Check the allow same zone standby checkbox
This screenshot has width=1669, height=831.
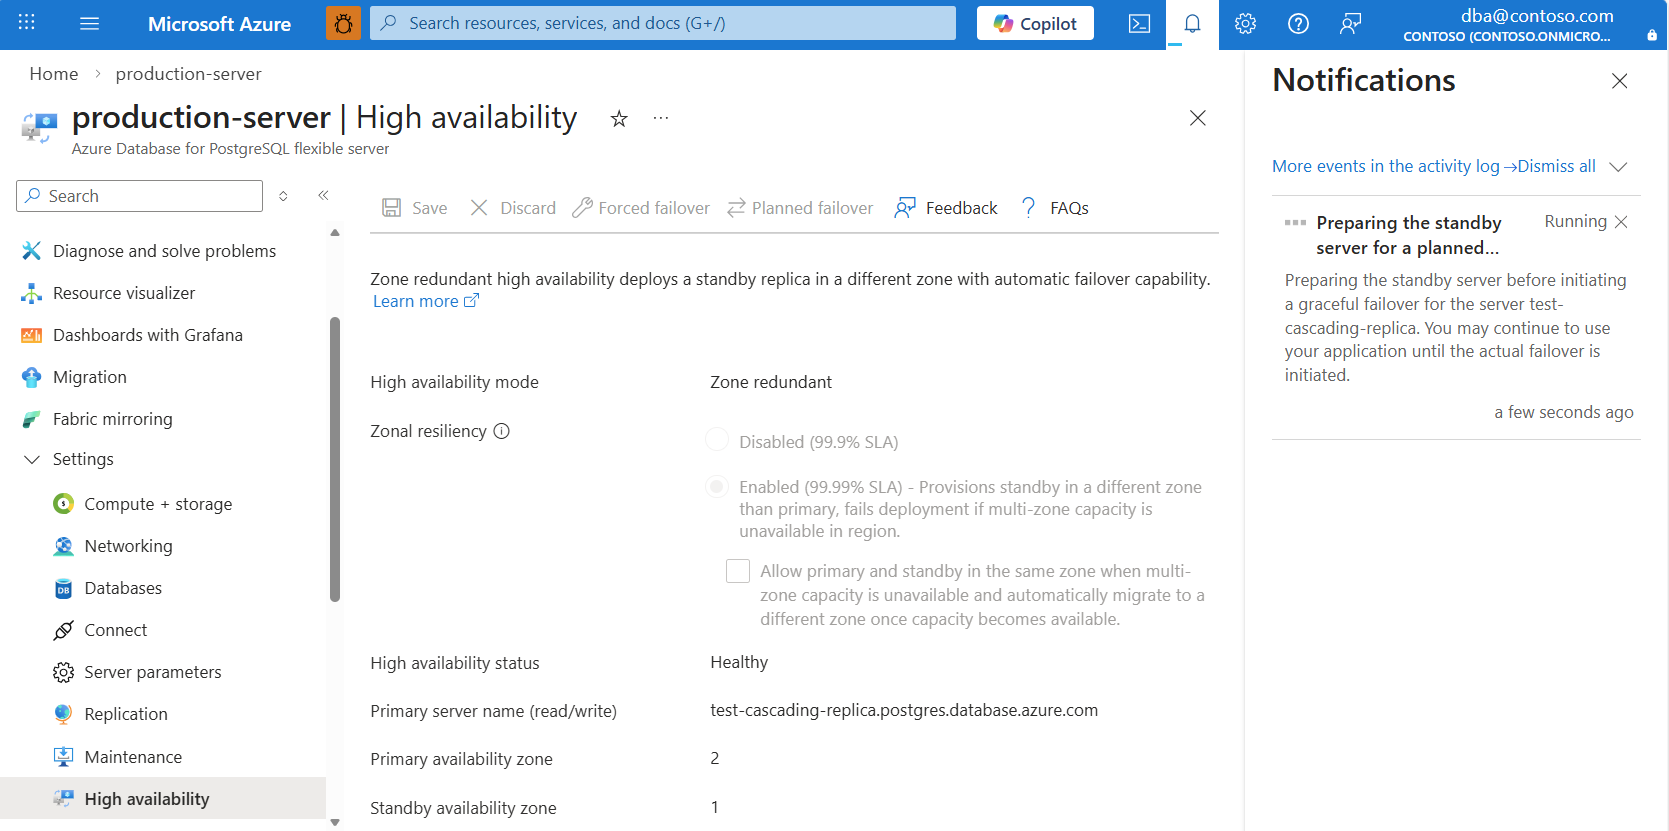[738, 571]
